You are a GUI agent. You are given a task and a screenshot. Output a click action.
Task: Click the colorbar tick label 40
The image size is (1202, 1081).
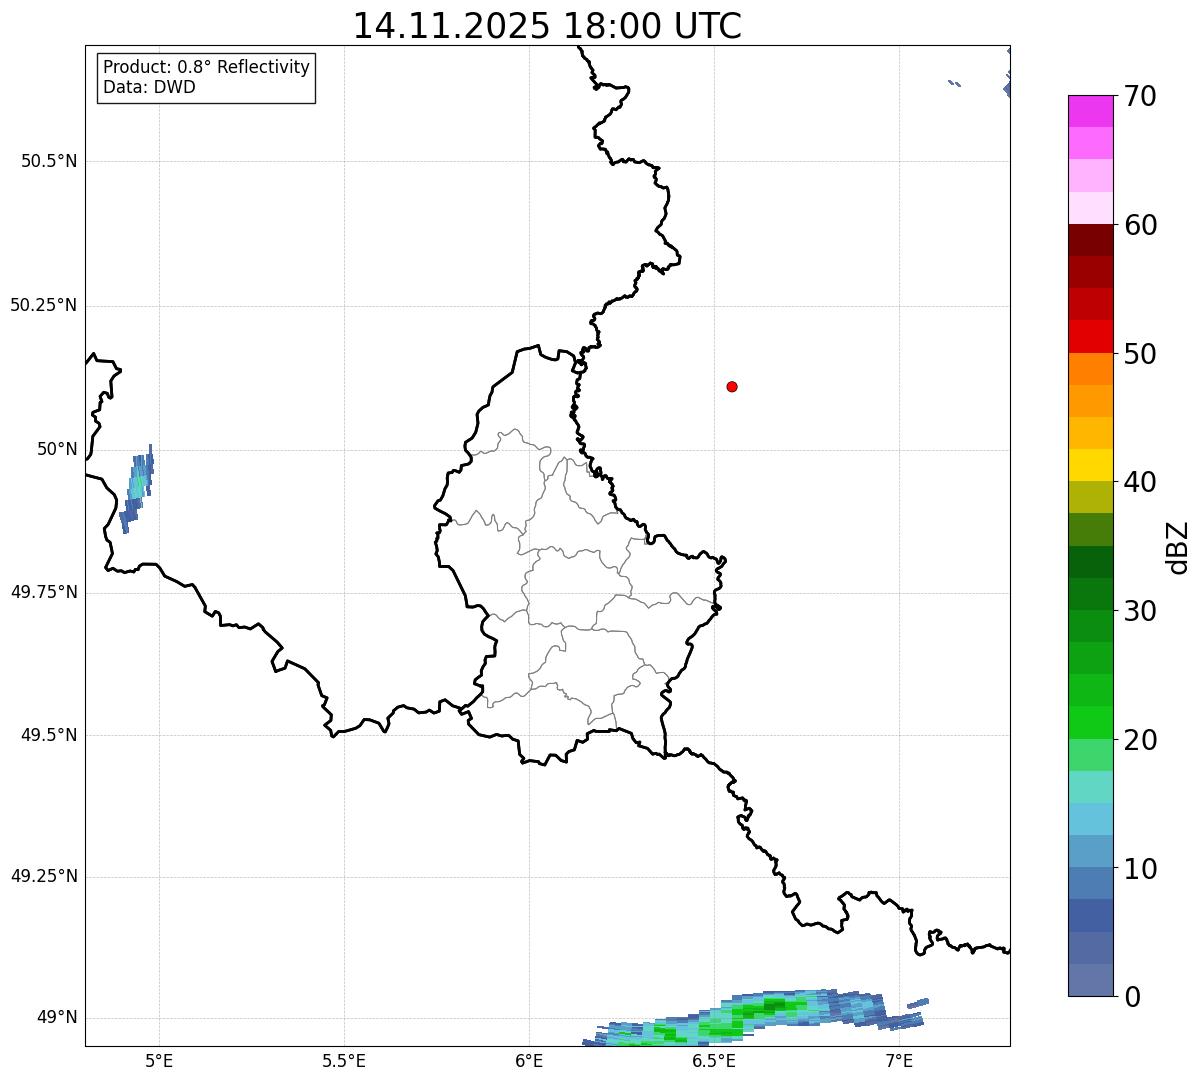coord(1140,482)
